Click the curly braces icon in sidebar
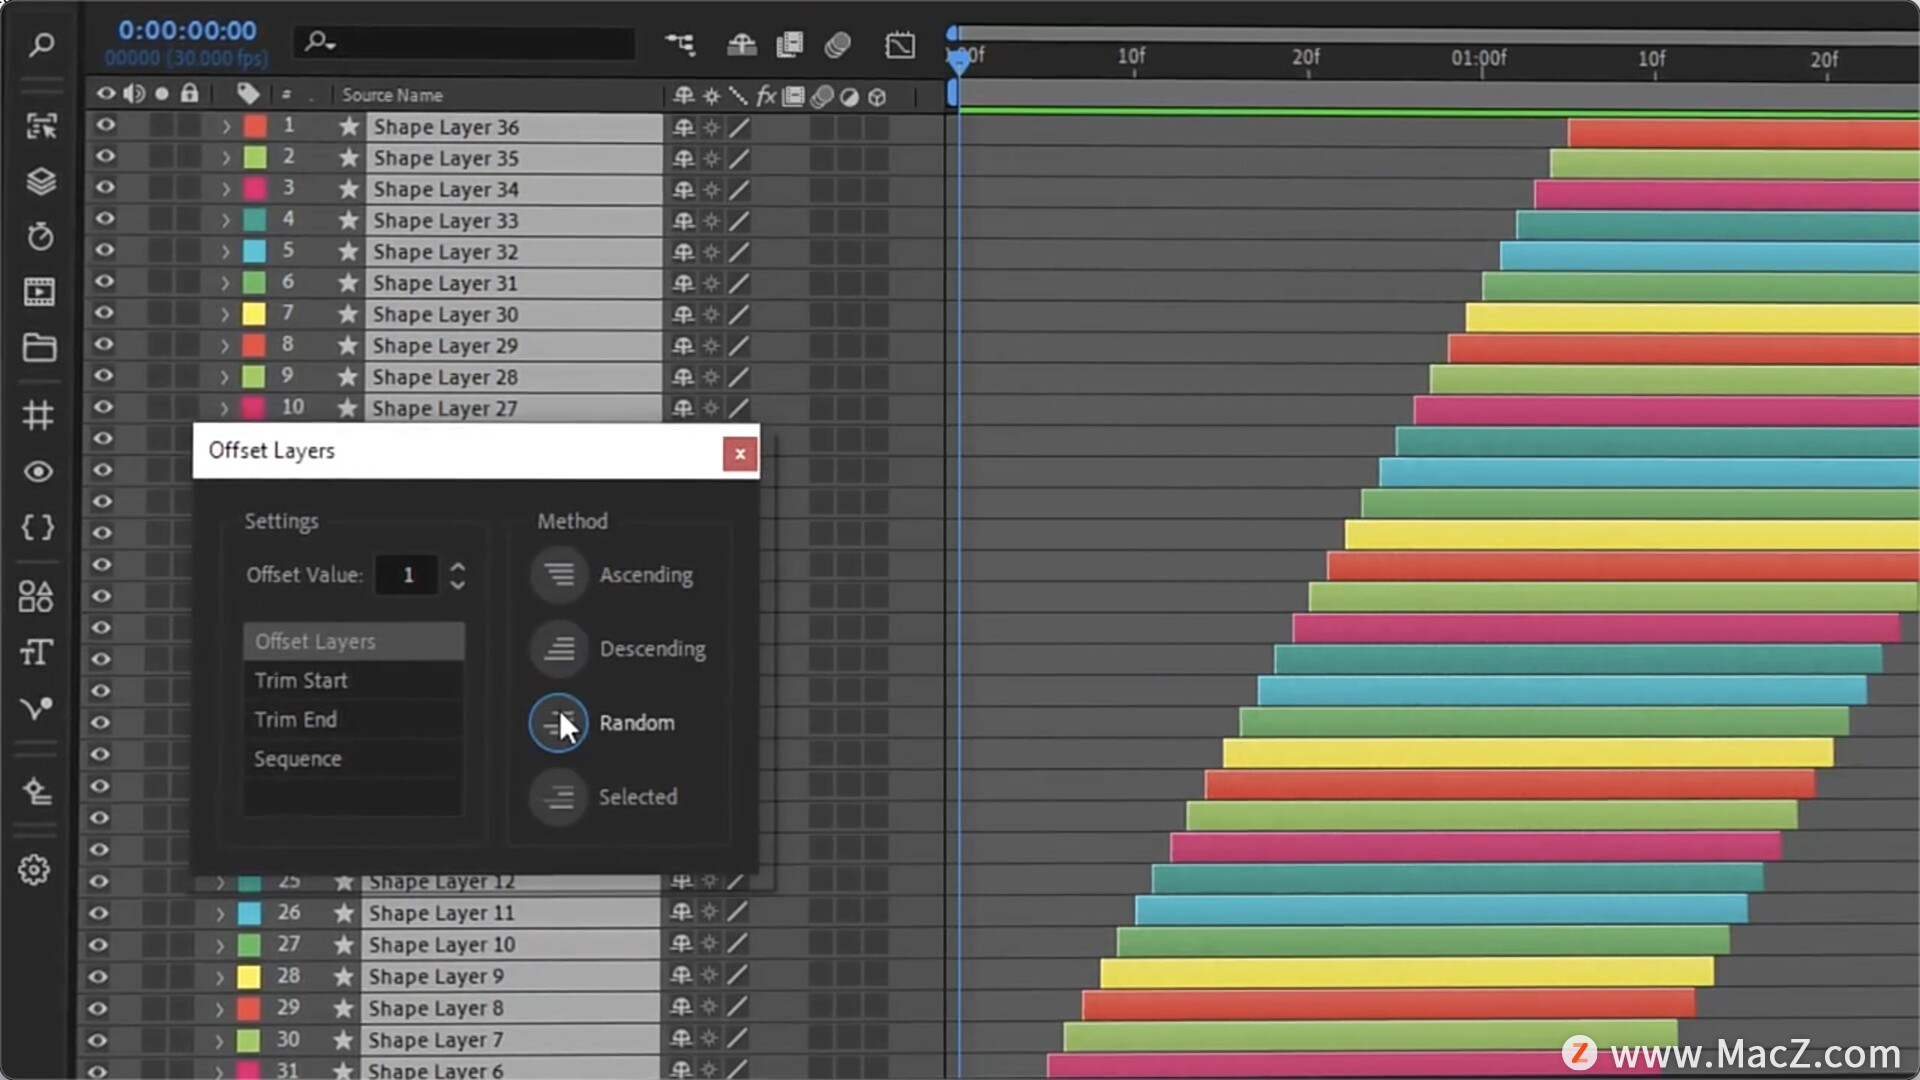The image size is (1920, 1080). [38, 527]
